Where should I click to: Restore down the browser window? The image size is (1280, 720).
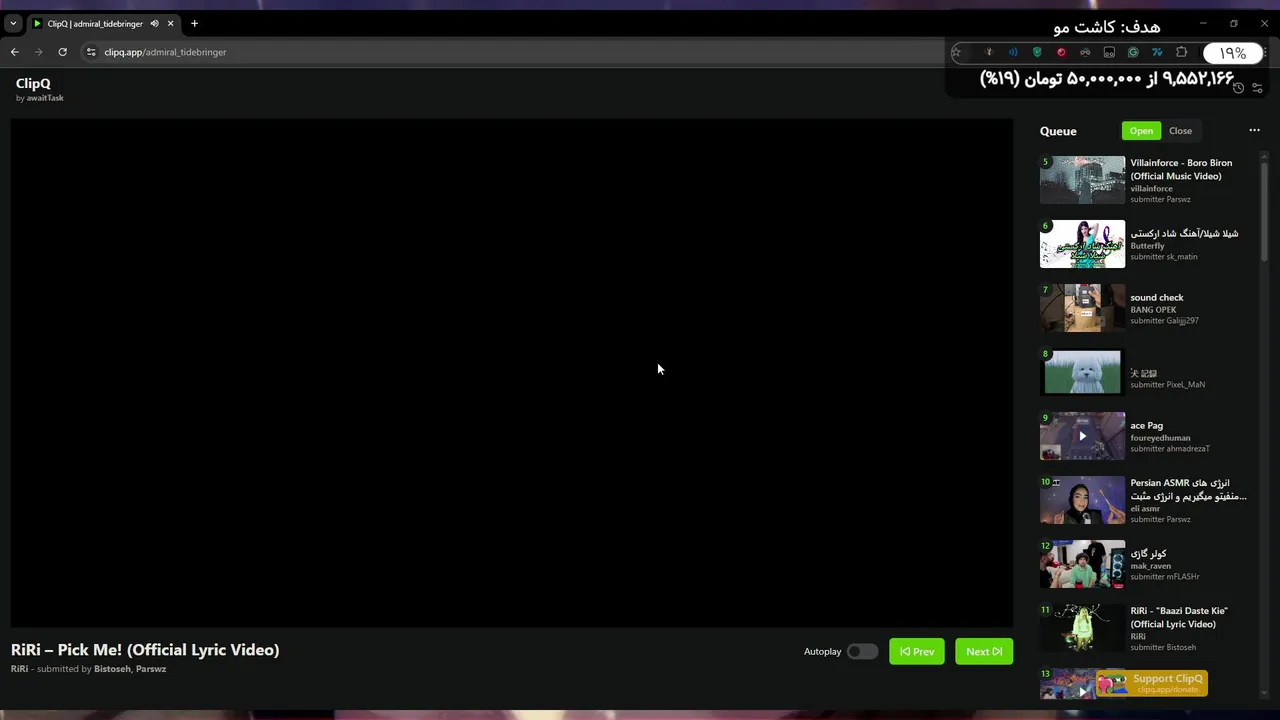(1234, 23)
